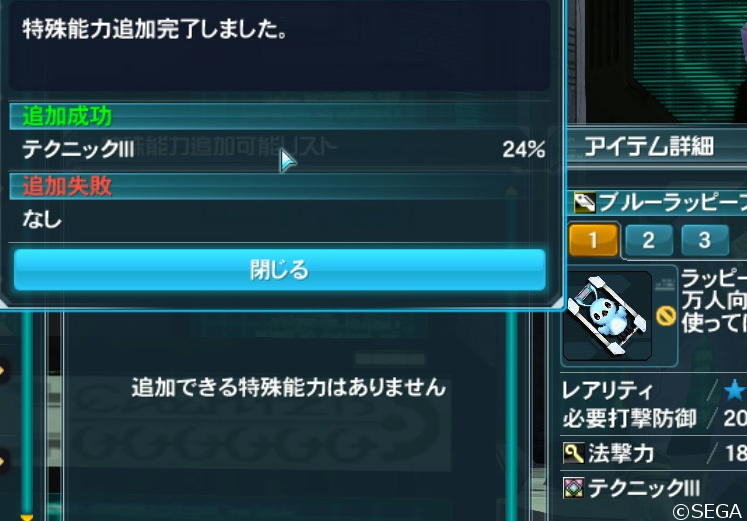The height and width of the screenshot is (521, 747).
Task: Select the テクニックIII success row
Action: (x=280, y=150)
